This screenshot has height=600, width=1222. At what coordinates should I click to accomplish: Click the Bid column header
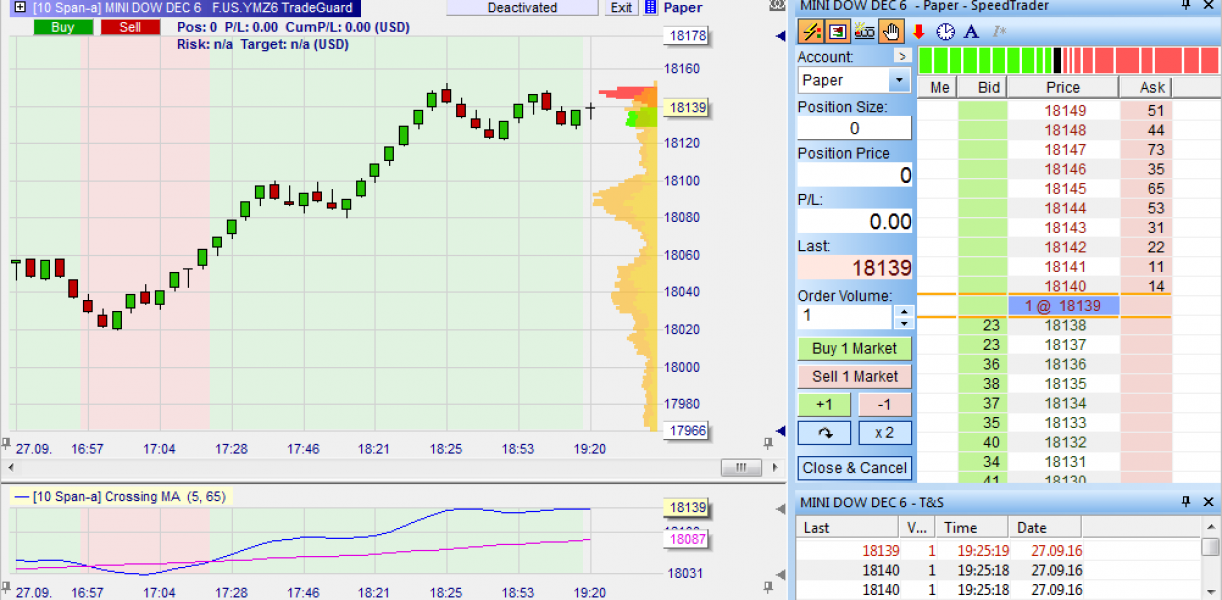pyautogui.click(x=983, y=88)
